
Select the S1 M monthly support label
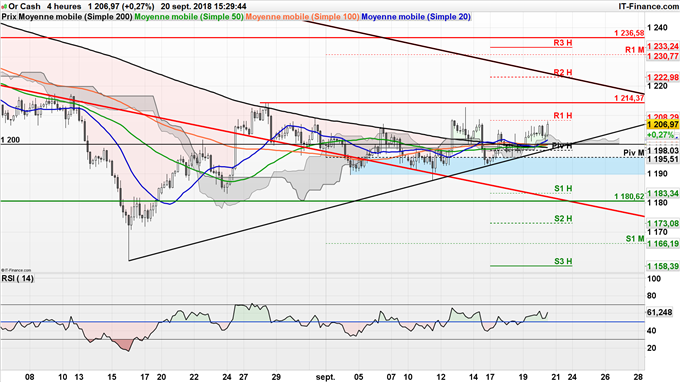click(635, 239)
